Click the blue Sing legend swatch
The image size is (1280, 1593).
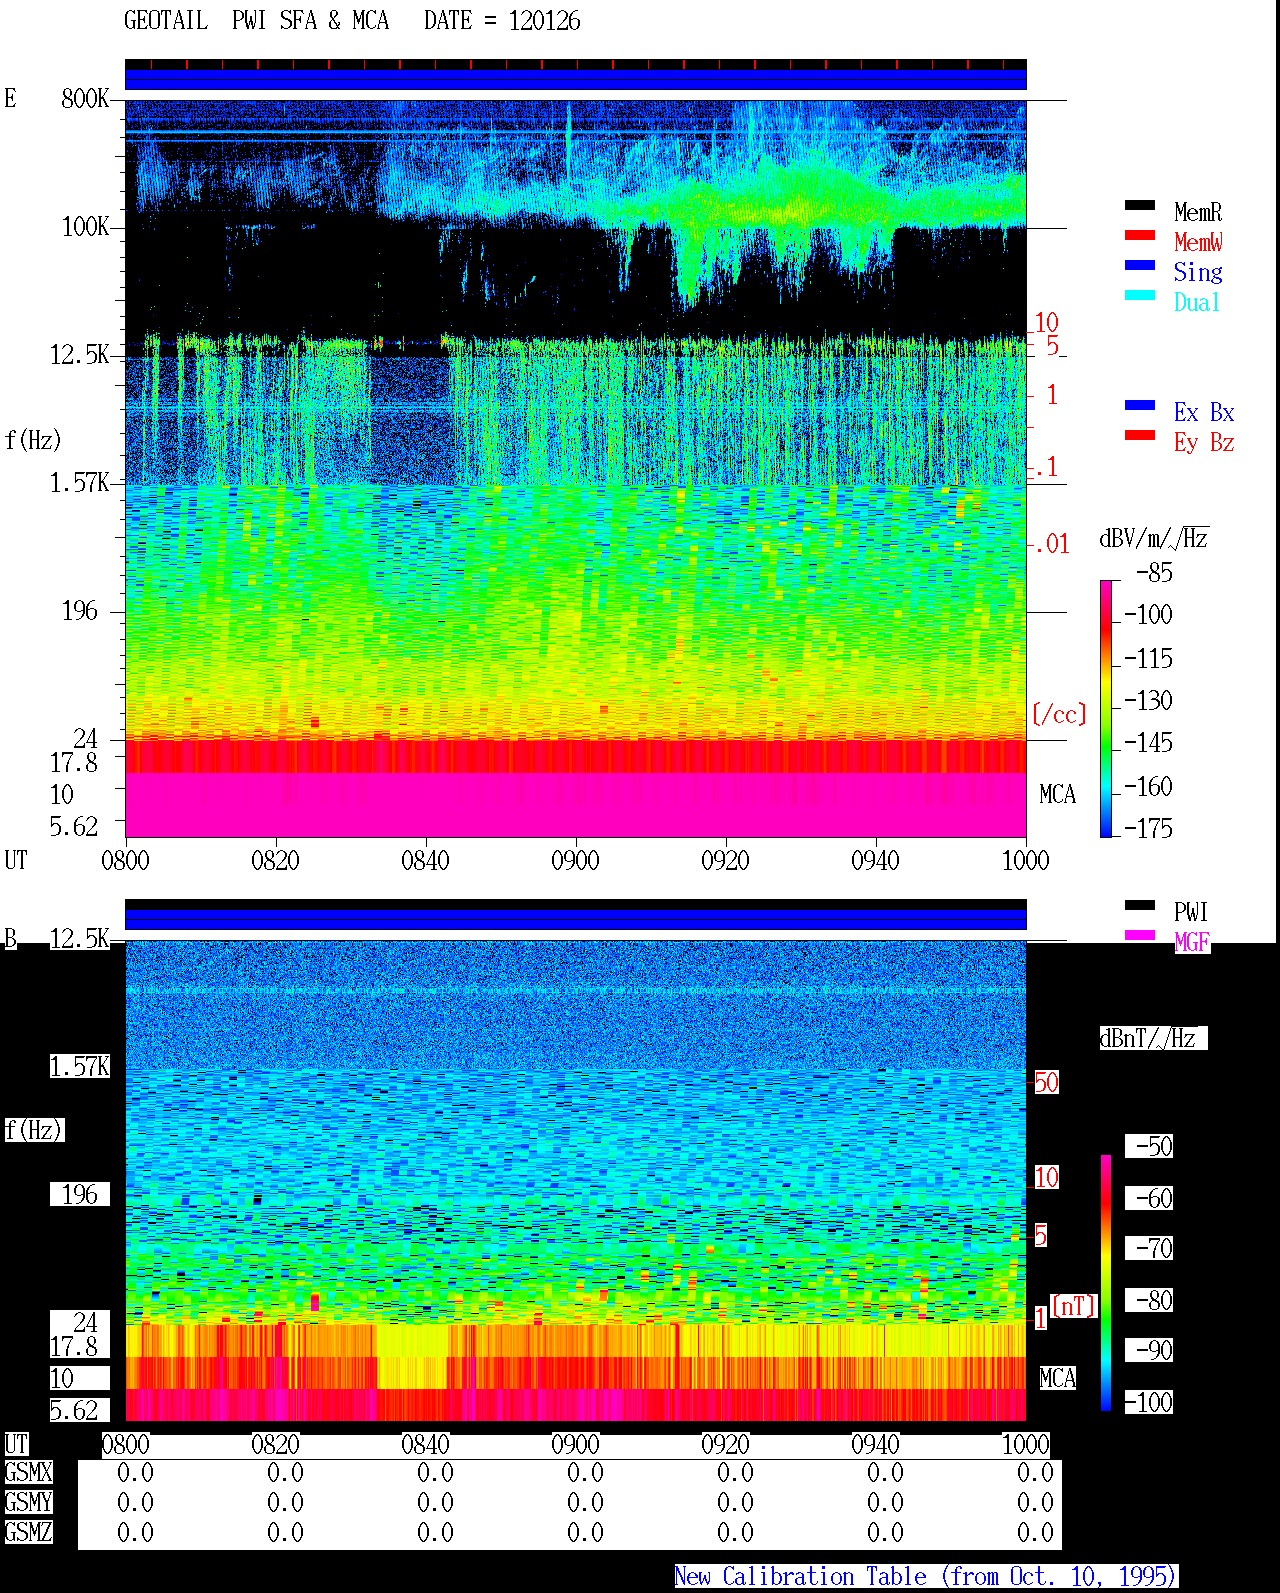pos(1139,265)
